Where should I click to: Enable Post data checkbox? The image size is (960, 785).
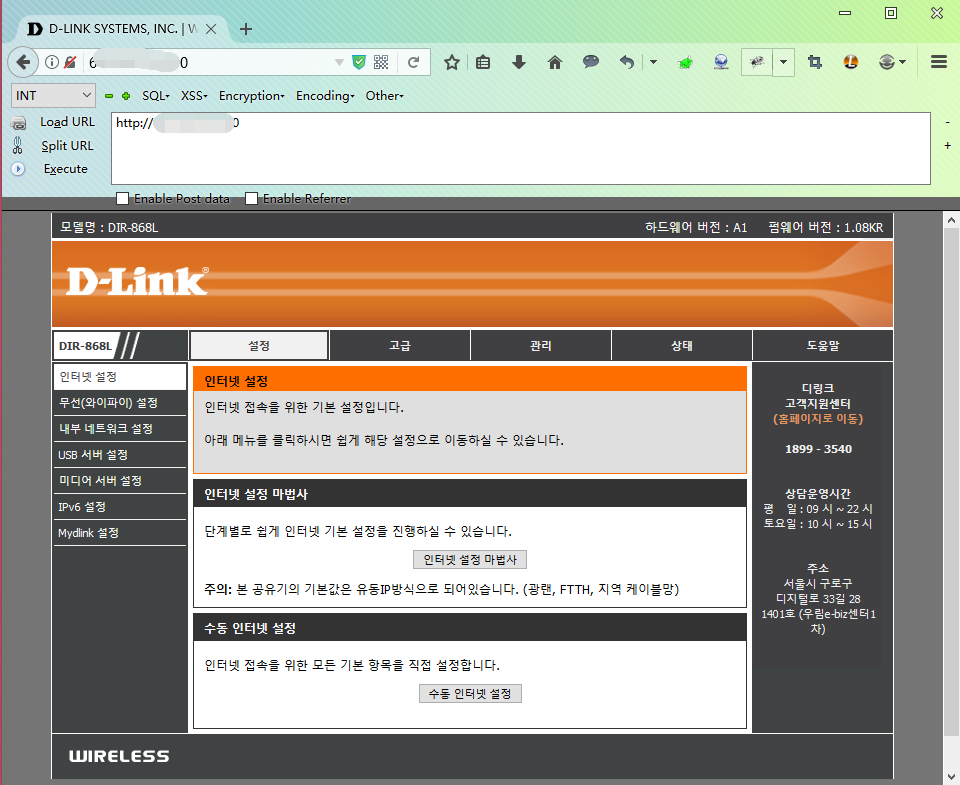click(122, 198)
